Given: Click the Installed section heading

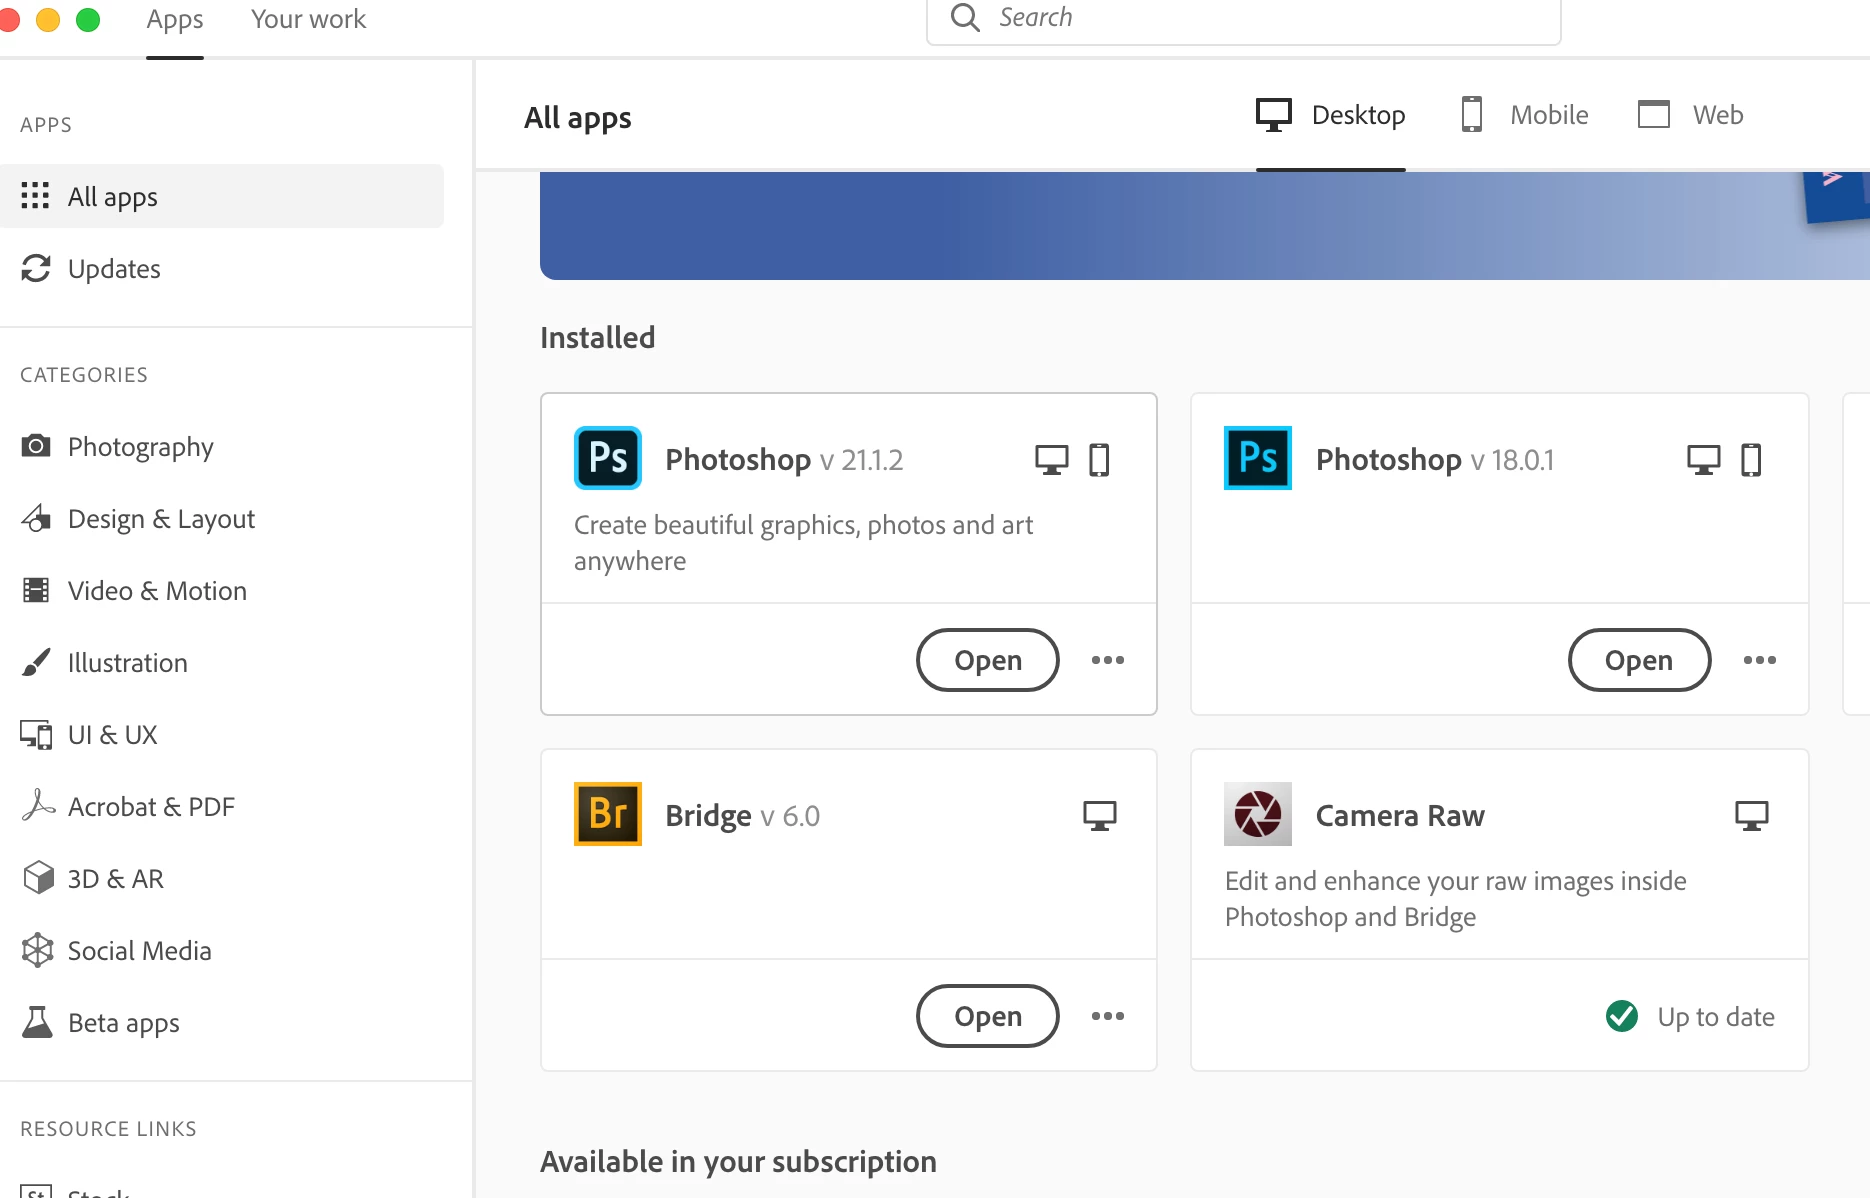Looking at the screenshot, I should (x=597, y=337).
